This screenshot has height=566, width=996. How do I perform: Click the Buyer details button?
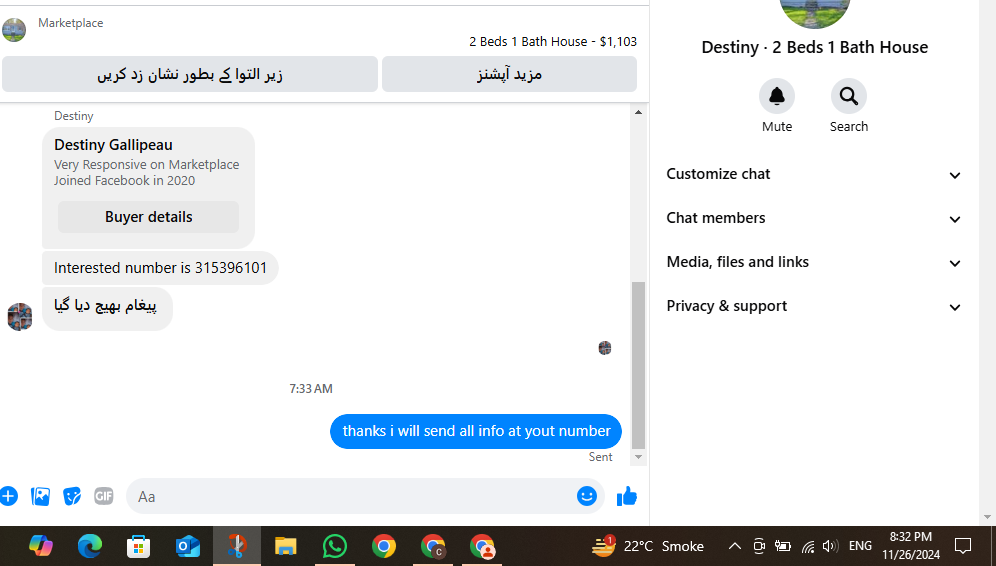[149, 217]
